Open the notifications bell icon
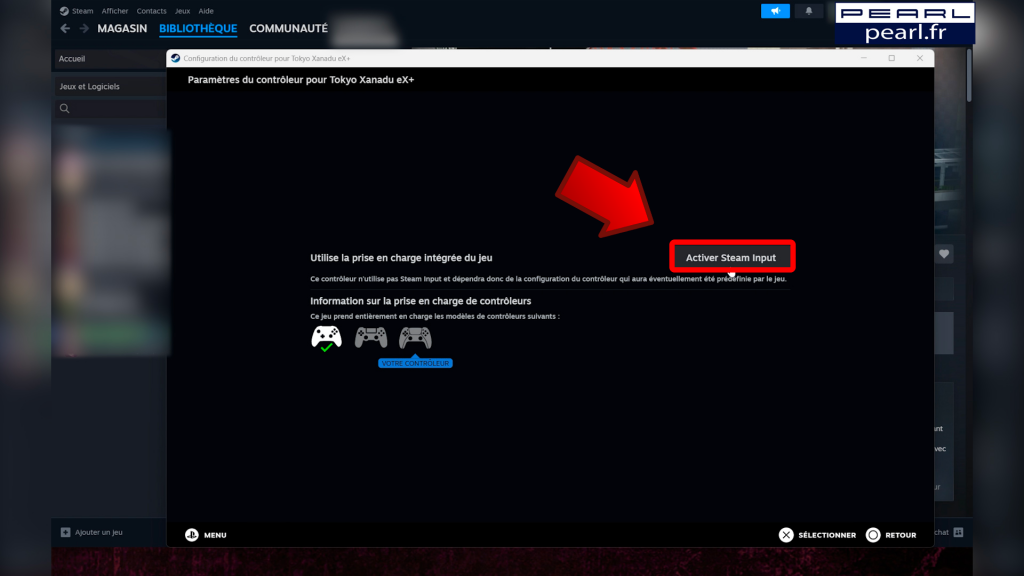This screenshot has width=1024, height=576. point(808,11)
